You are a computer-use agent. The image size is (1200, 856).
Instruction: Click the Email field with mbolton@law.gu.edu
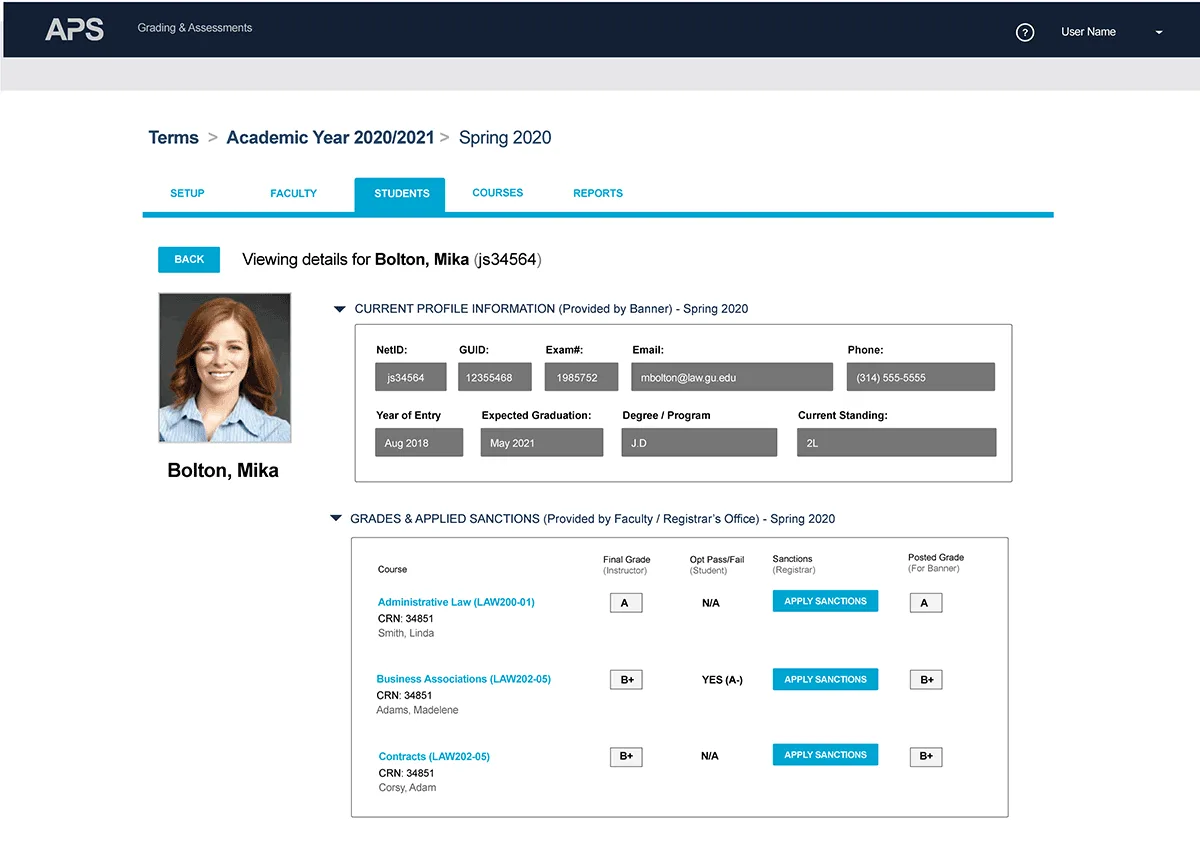click(x=731, y=377)
